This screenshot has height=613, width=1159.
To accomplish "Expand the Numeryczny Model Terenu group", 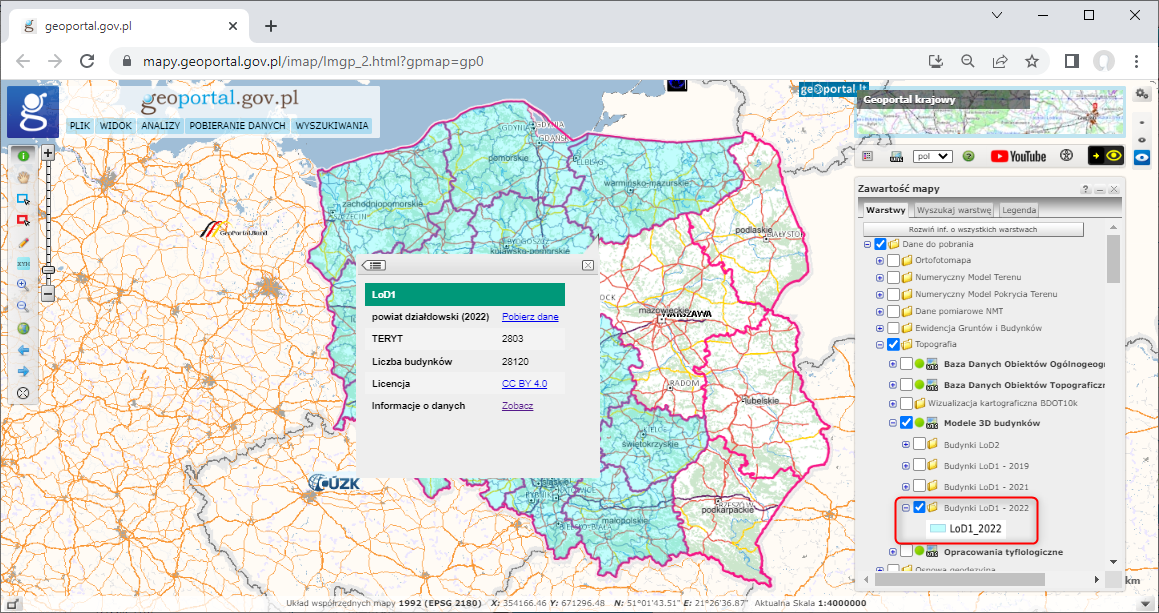I will [880, 278].
